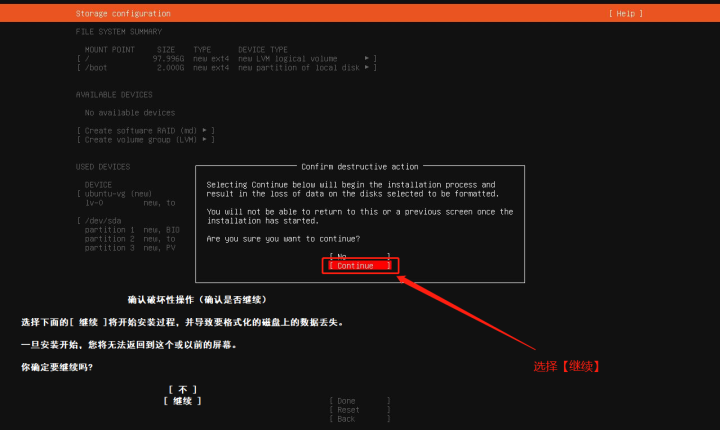
Task: Open the Help menu
Action: click(625, 14)
